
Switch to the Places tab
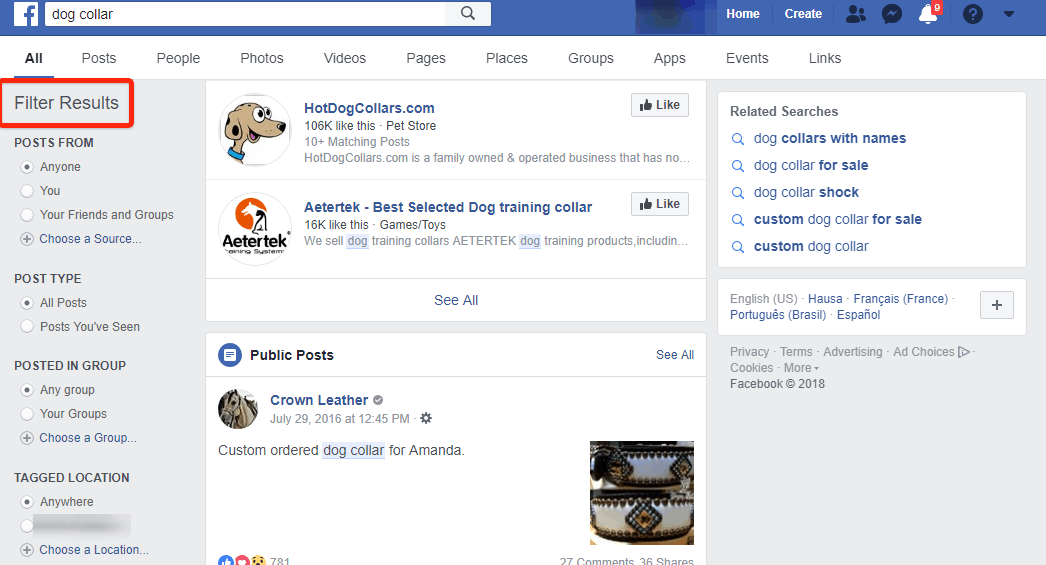506,58
